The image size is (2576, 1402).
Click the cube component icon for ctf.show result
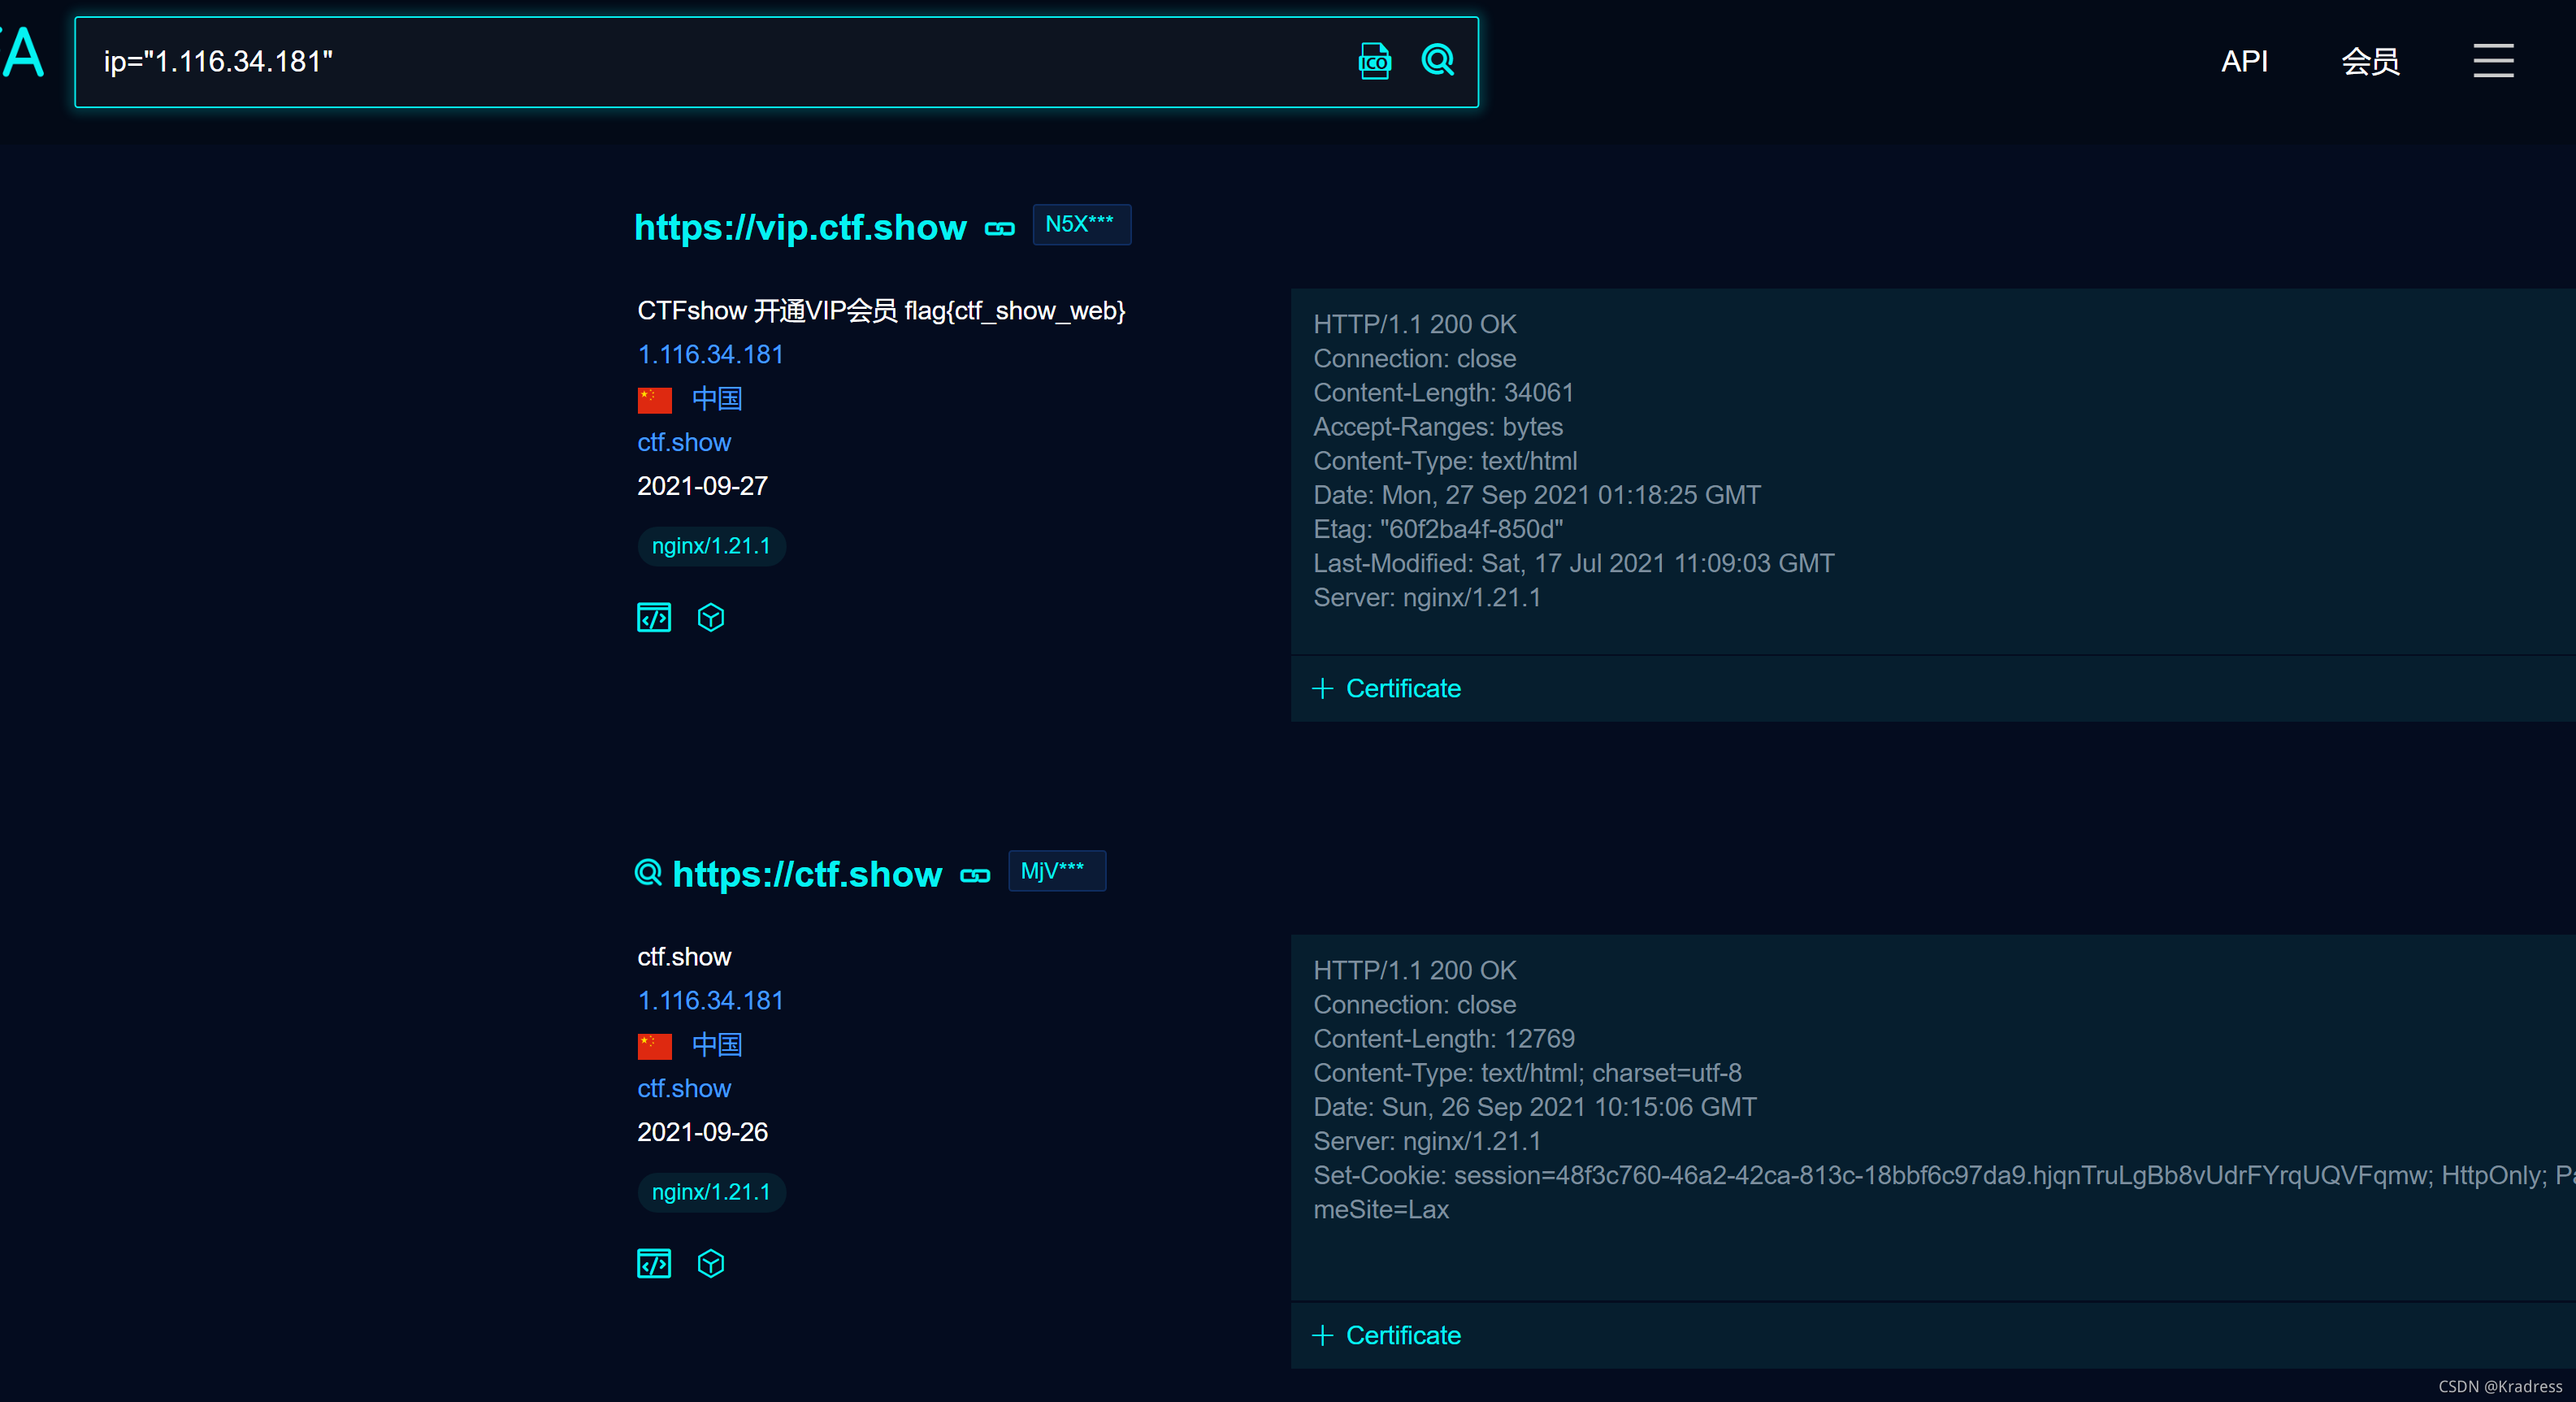710,1263
